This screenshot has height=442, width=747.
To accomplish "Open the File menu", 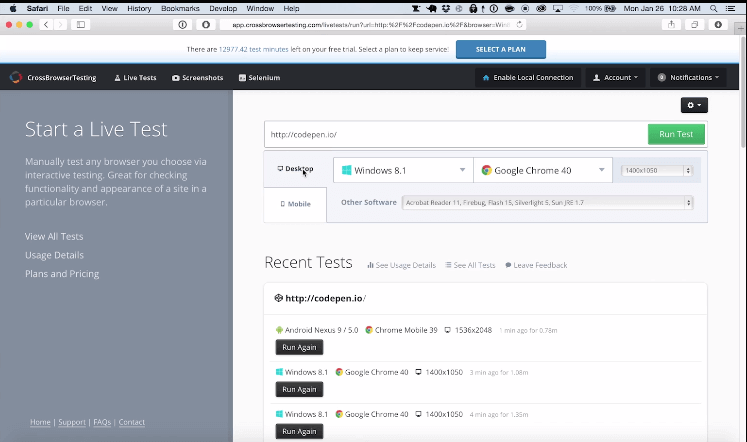I will [x=63, y=9].
